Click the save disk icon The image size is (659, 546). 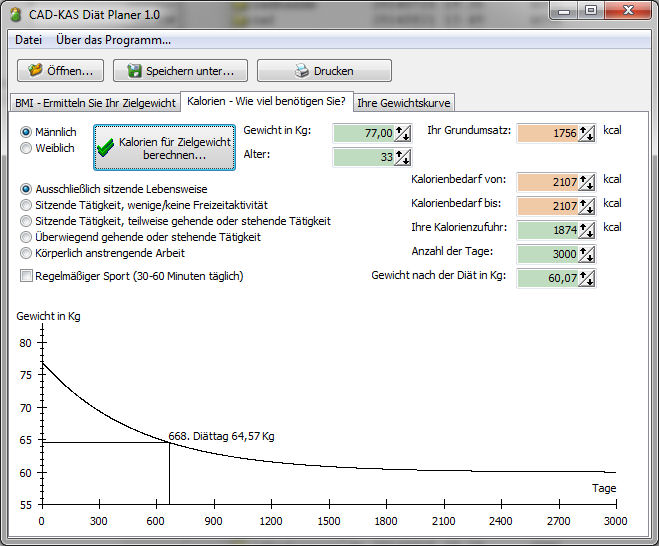coord(133,71)
